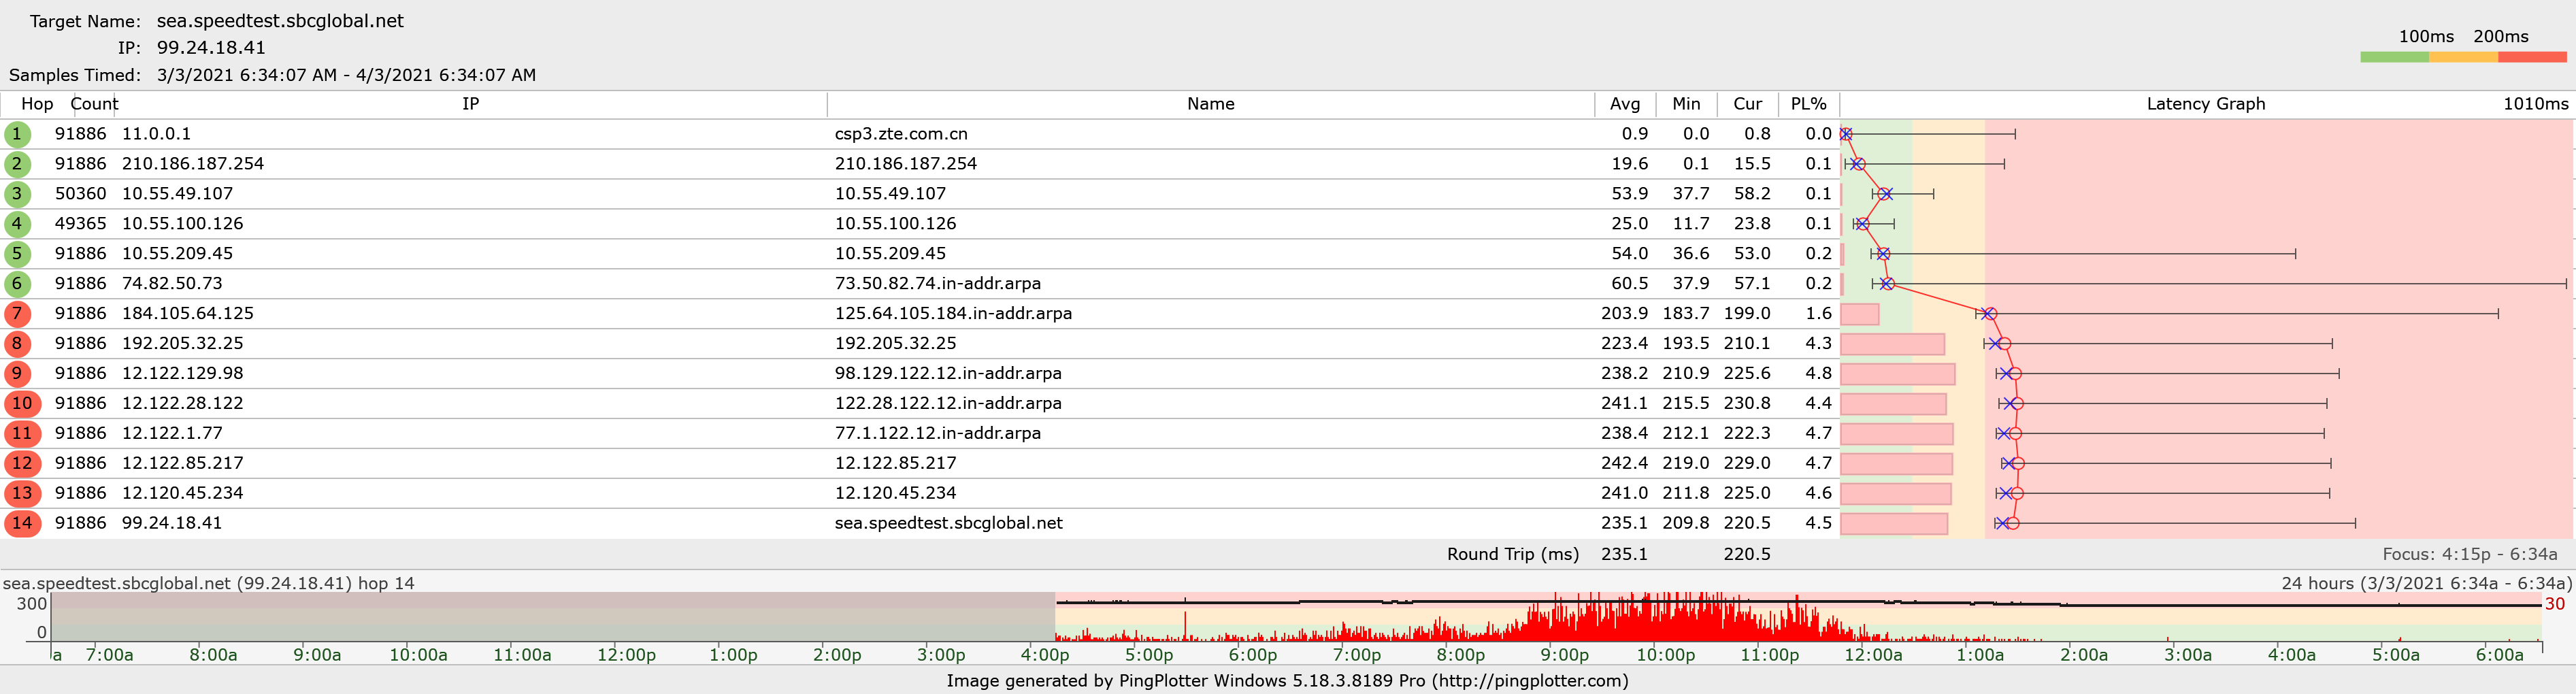Viewport: 2576px width, 694px height.
Task: Open the pingplotter.com link in the footer
Action: click(1530, 681)
